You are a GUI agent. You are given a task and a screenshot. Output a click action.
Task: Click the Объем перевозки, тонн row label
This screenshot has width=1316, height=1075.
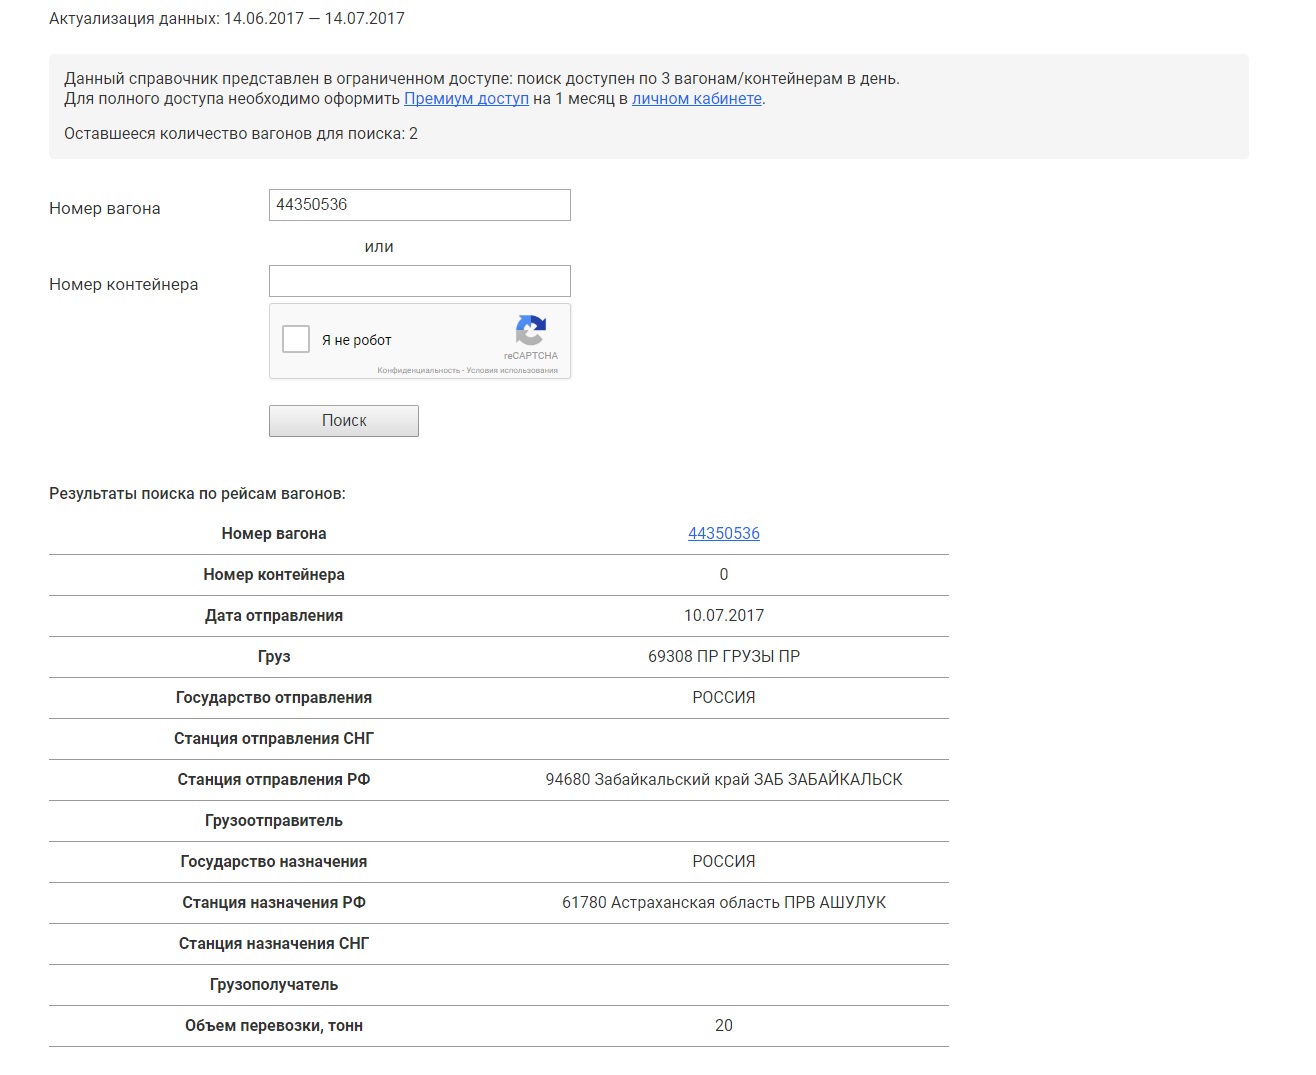(274, 1026)
